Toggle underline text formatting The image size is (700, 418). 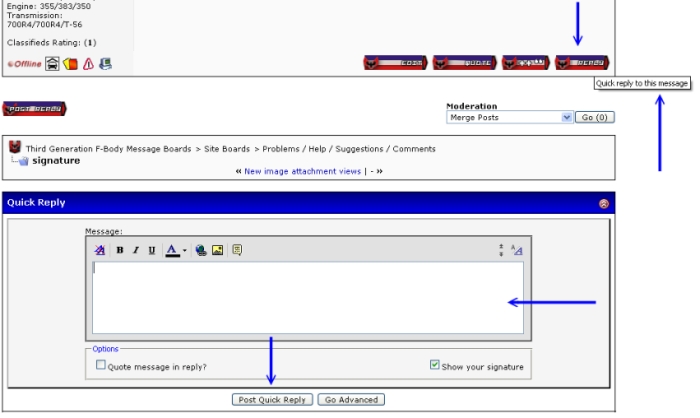click(x=149, y=251)
